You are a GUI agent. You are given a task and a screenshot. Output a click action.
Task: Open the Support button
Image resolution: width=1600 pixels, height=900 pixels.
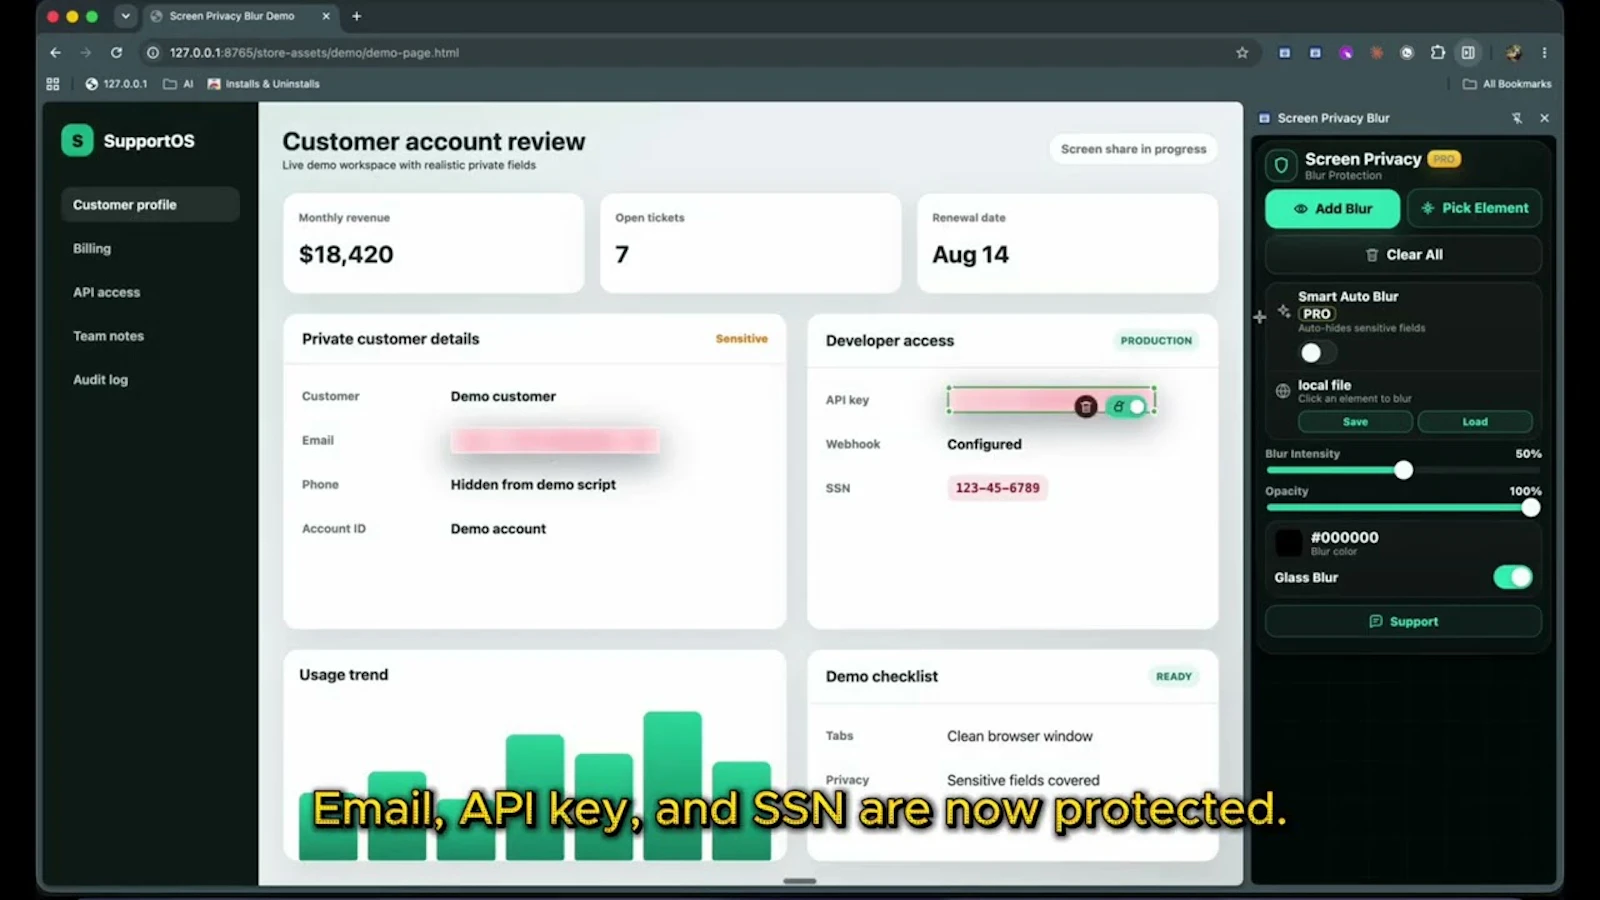(1403, 622)
